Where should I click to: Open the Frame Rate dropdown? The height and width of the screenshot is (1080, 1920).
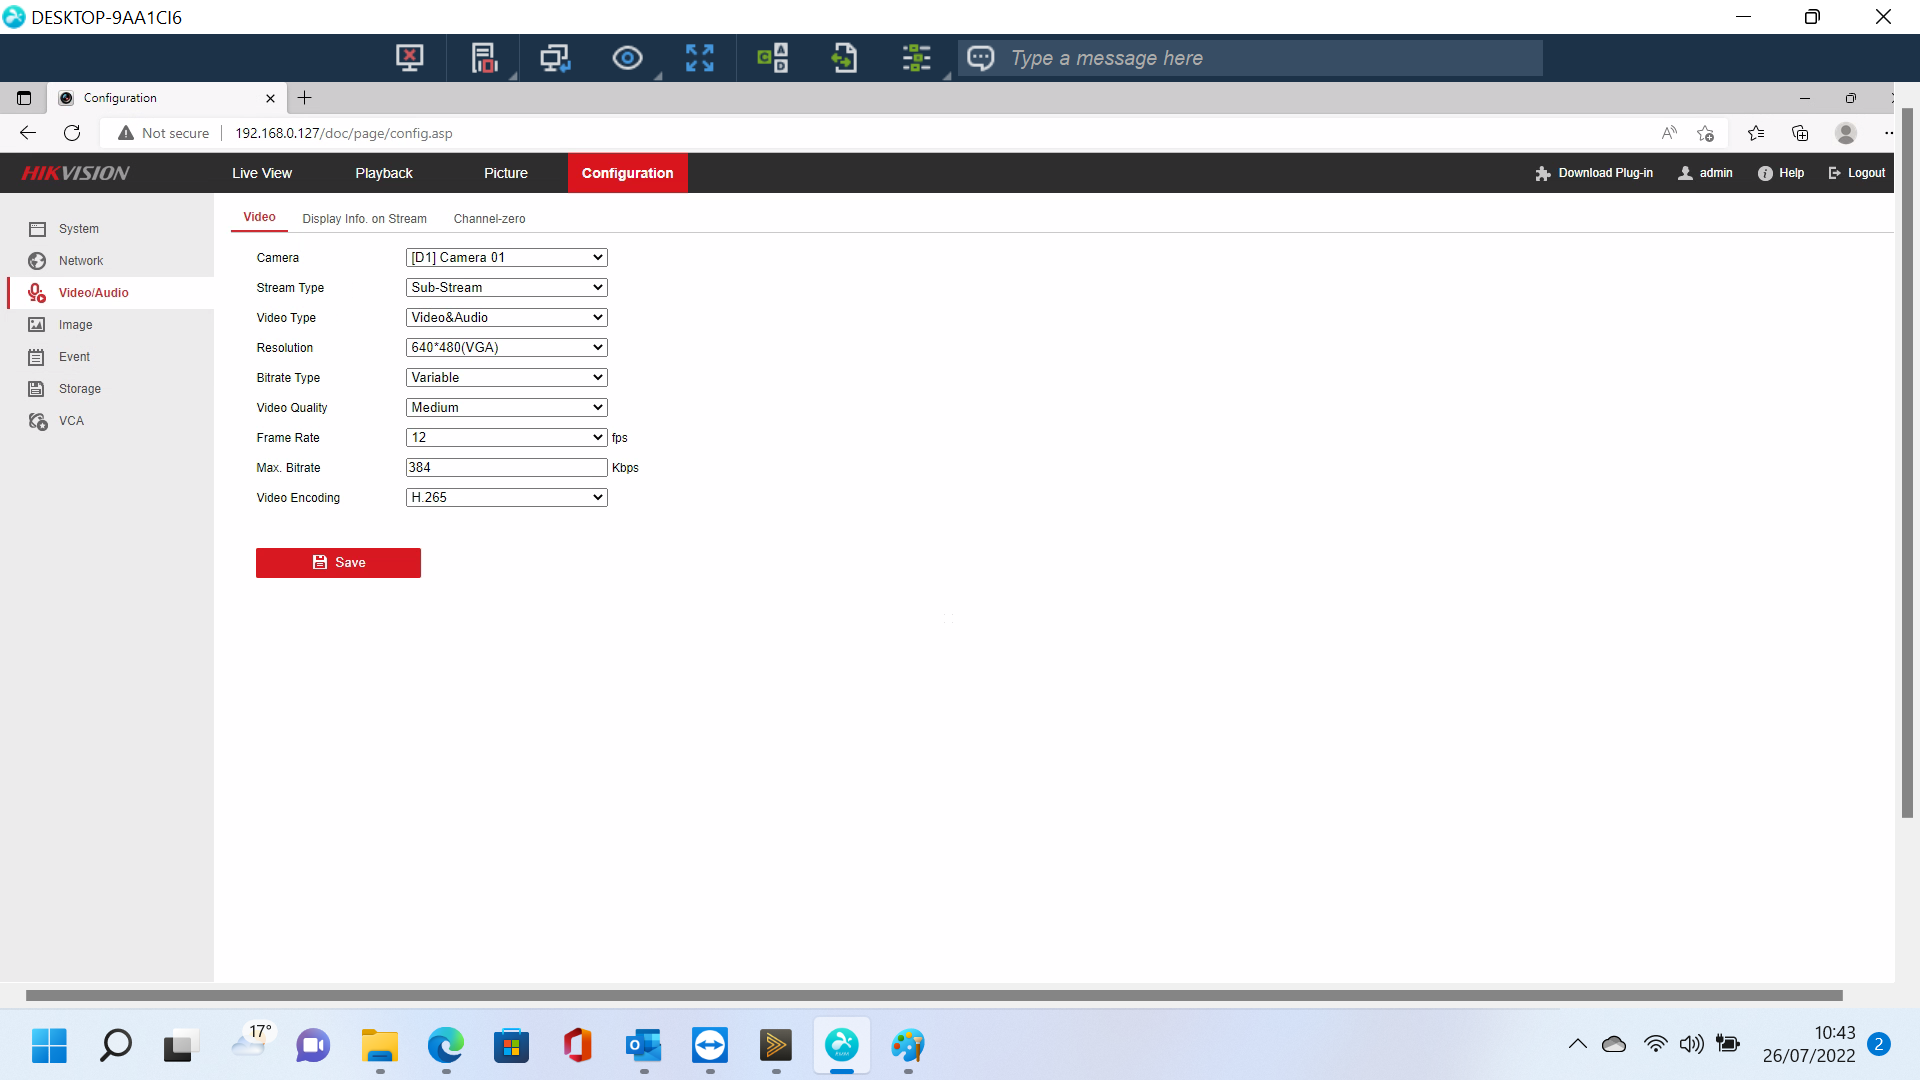coord(506,438)
